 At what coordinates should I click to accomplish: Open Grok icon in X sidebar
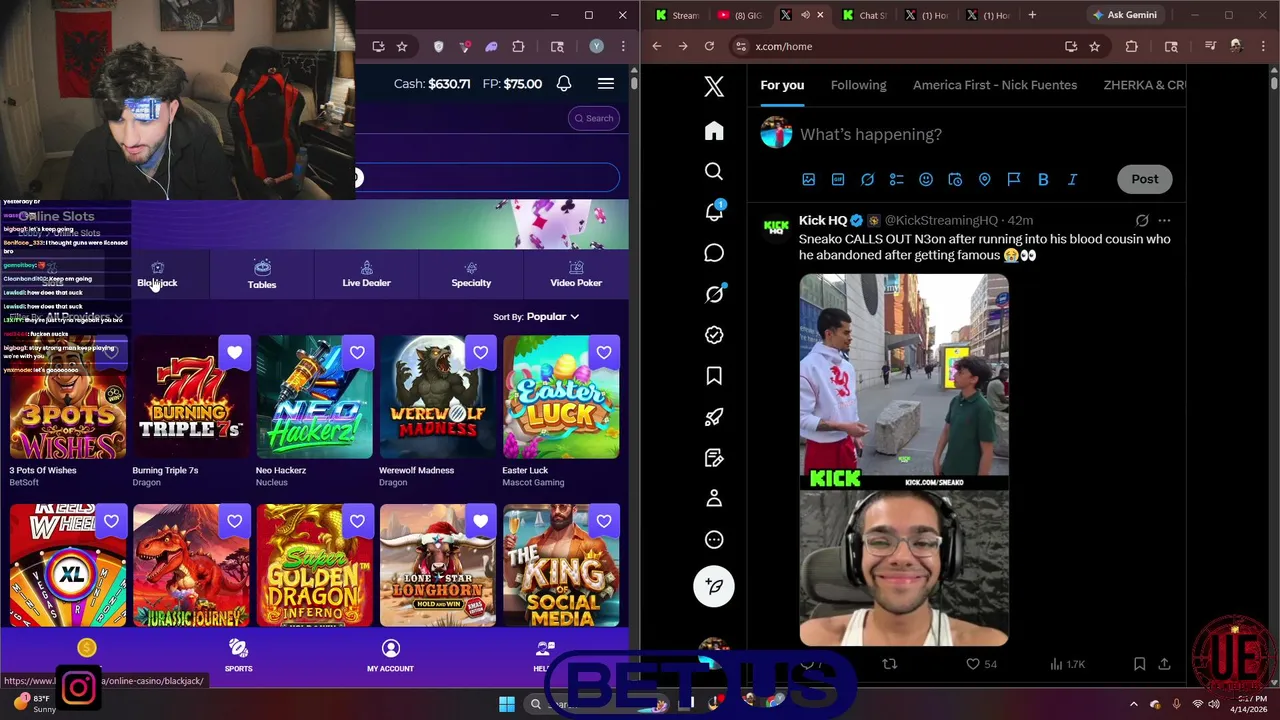click(x=714, y=294)
